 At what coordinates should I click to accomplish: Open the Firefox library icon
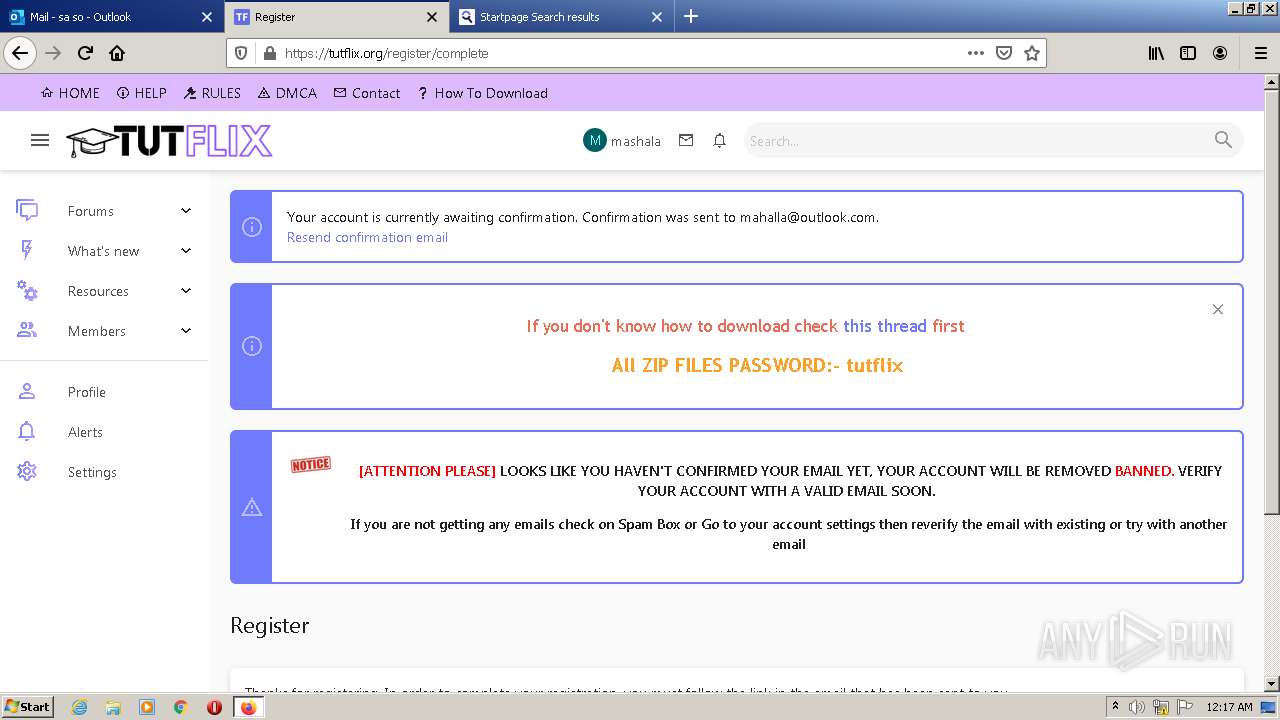pyautogui.click(x=1156, y=53)
